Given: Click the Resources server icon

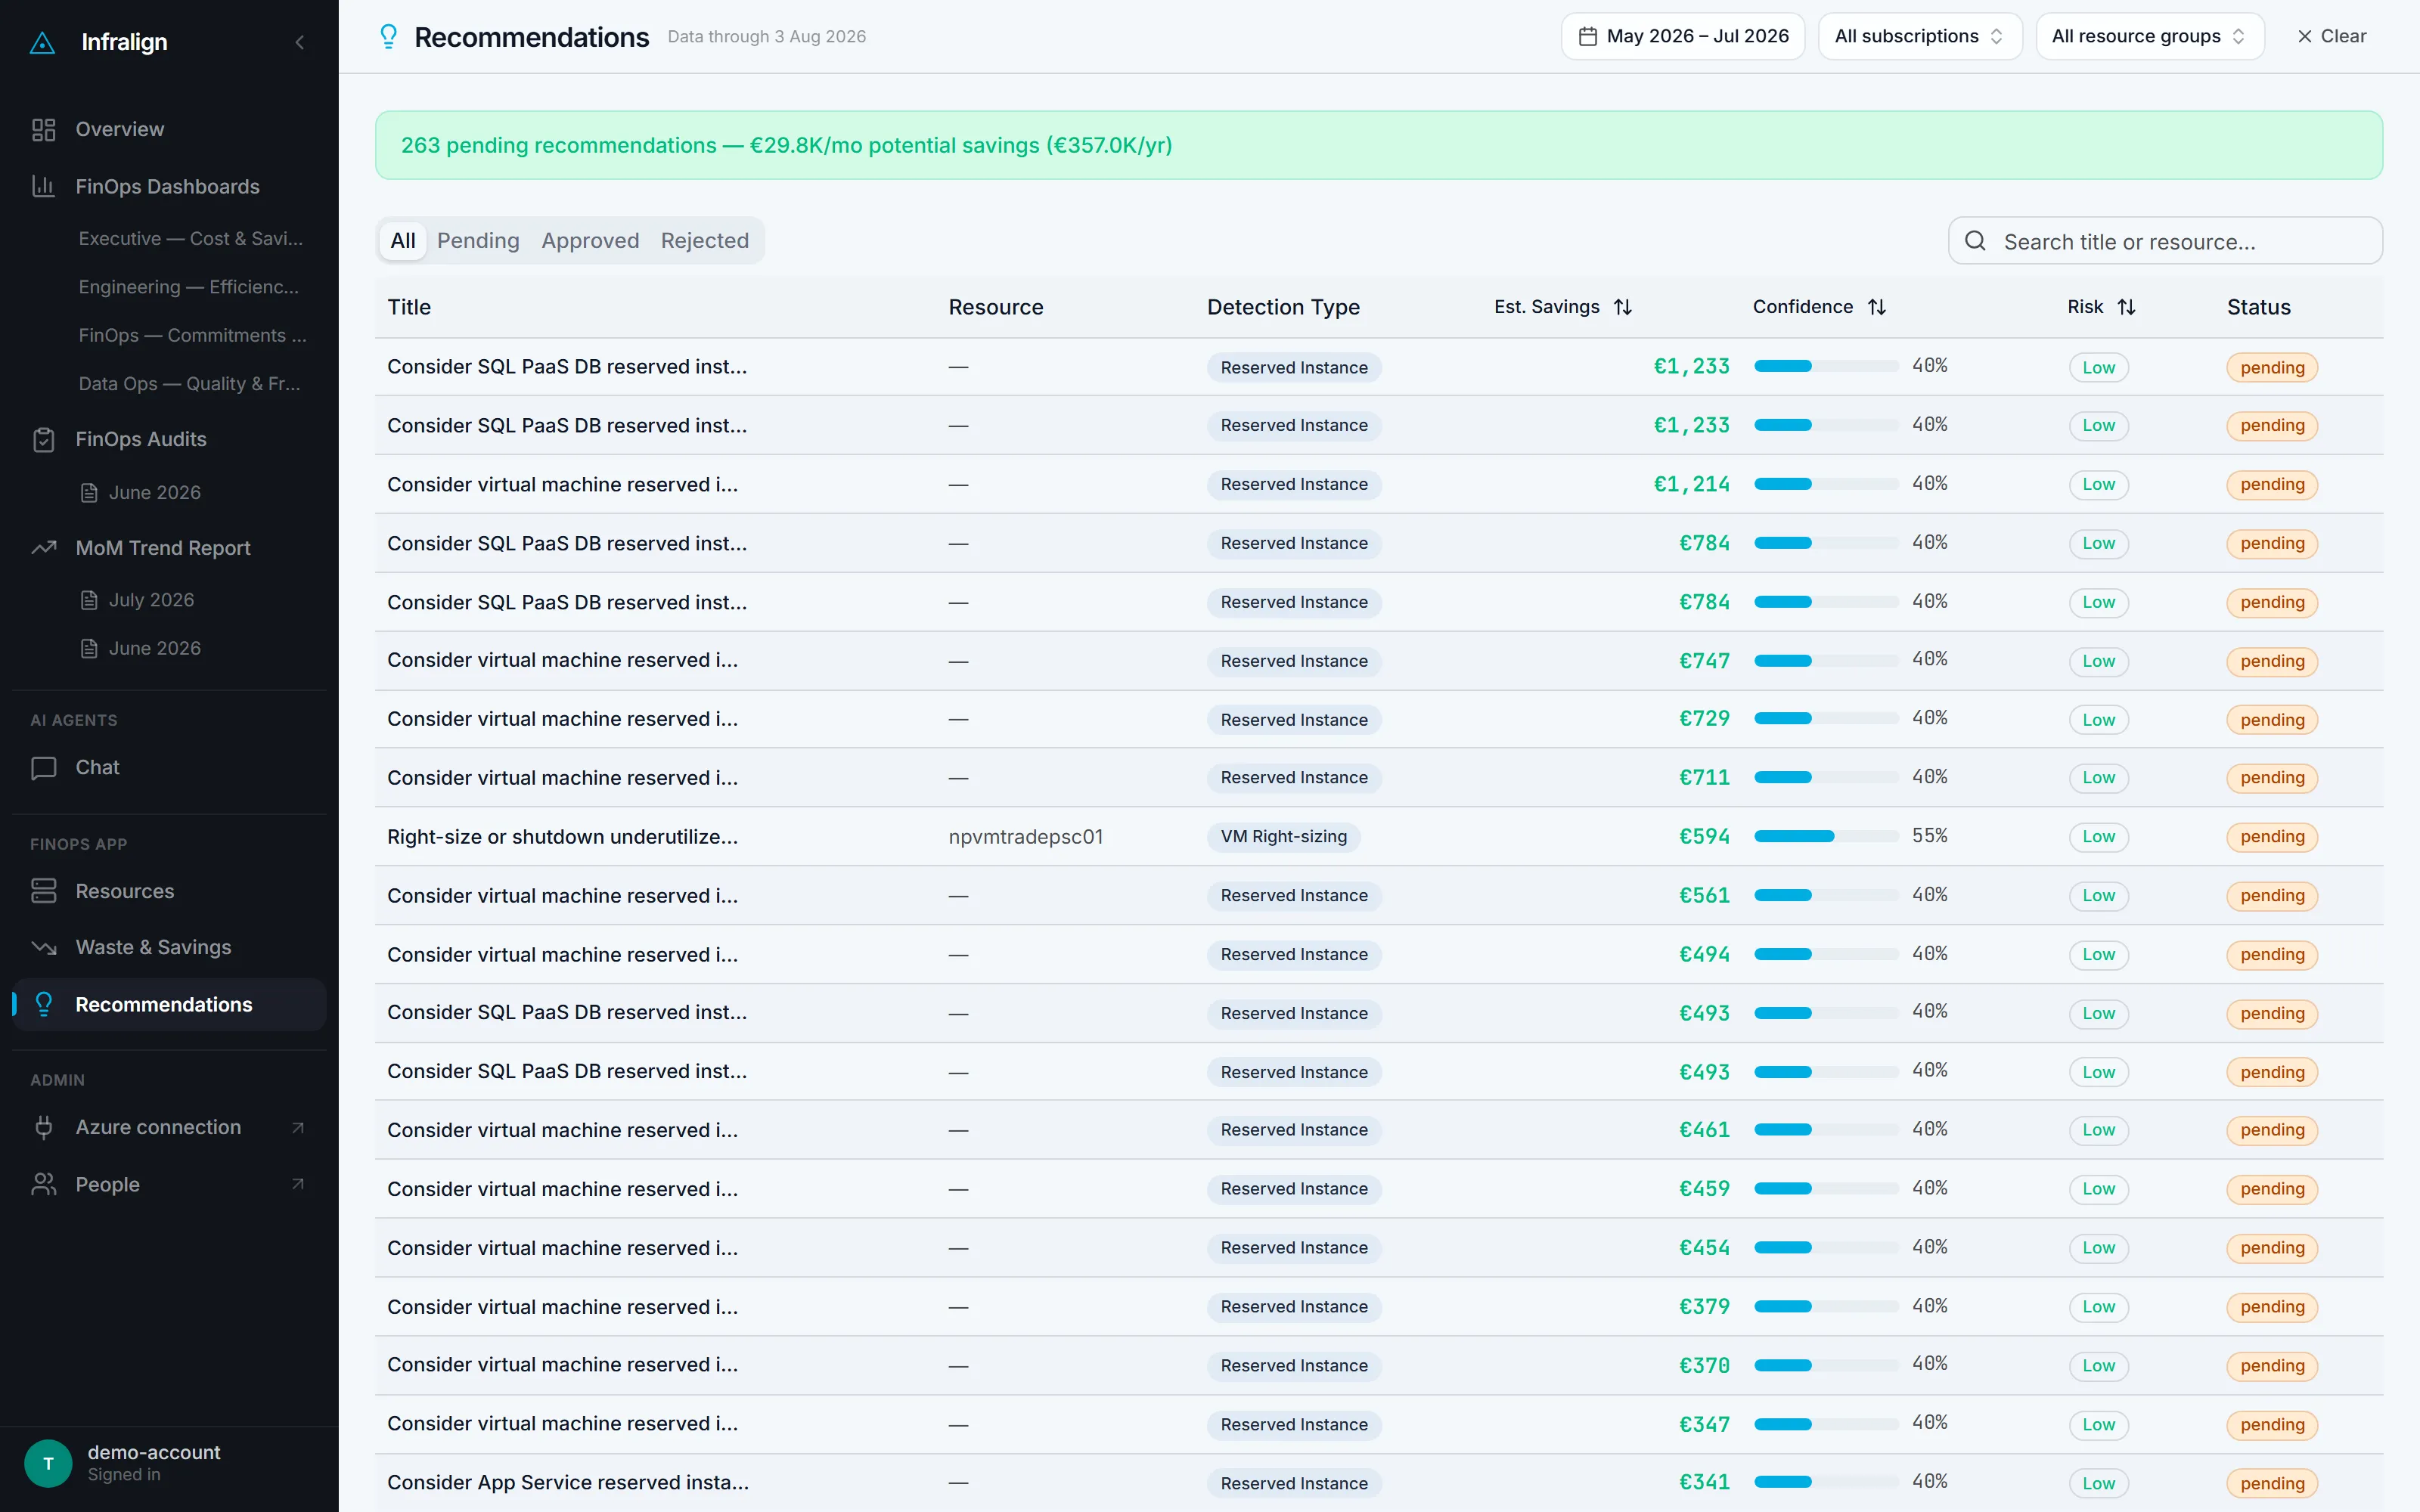Looking at the screenshot, I should [43, 891].
